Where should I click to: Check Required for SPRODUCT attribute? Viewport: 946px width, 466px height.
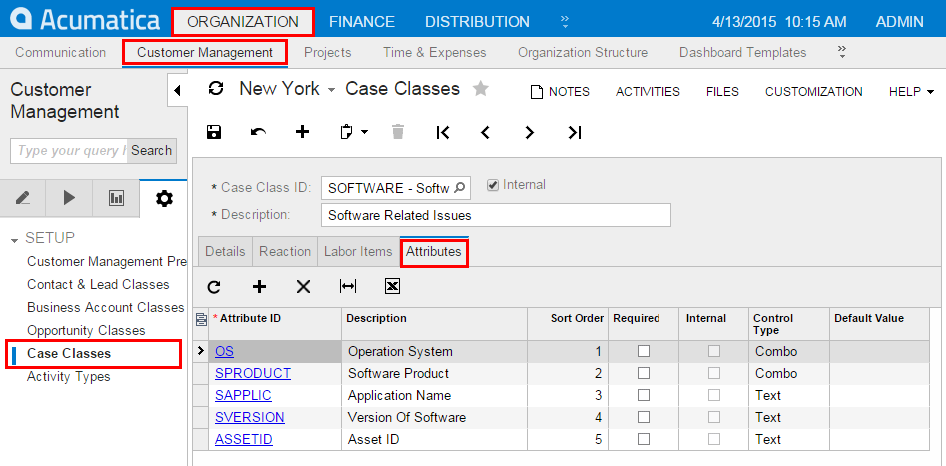pos(644,373)
